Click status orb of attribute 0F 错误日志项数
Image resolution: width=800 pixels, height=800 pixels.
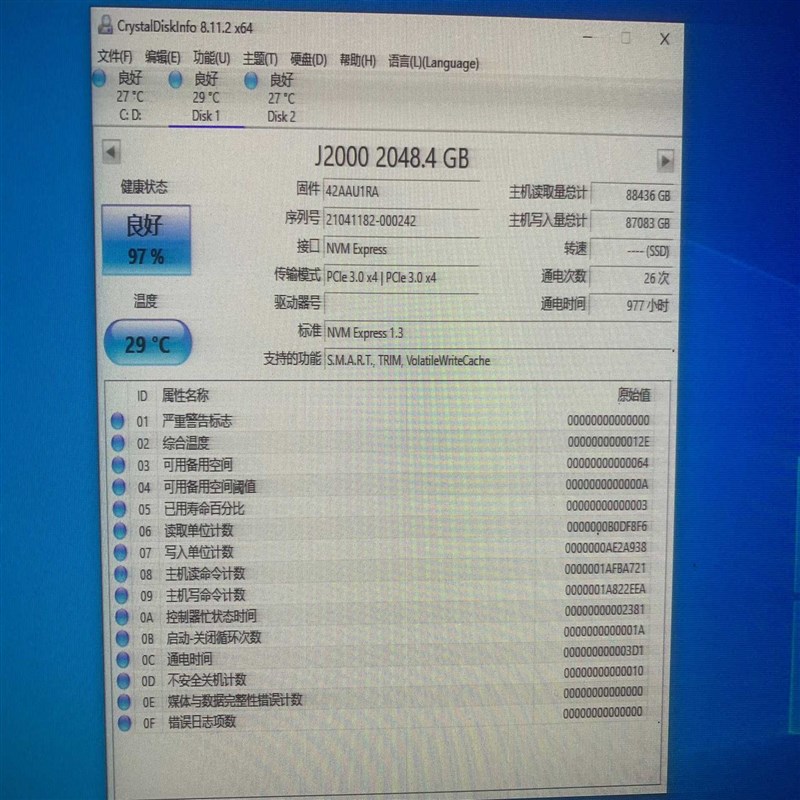click(x=124, y=722)
